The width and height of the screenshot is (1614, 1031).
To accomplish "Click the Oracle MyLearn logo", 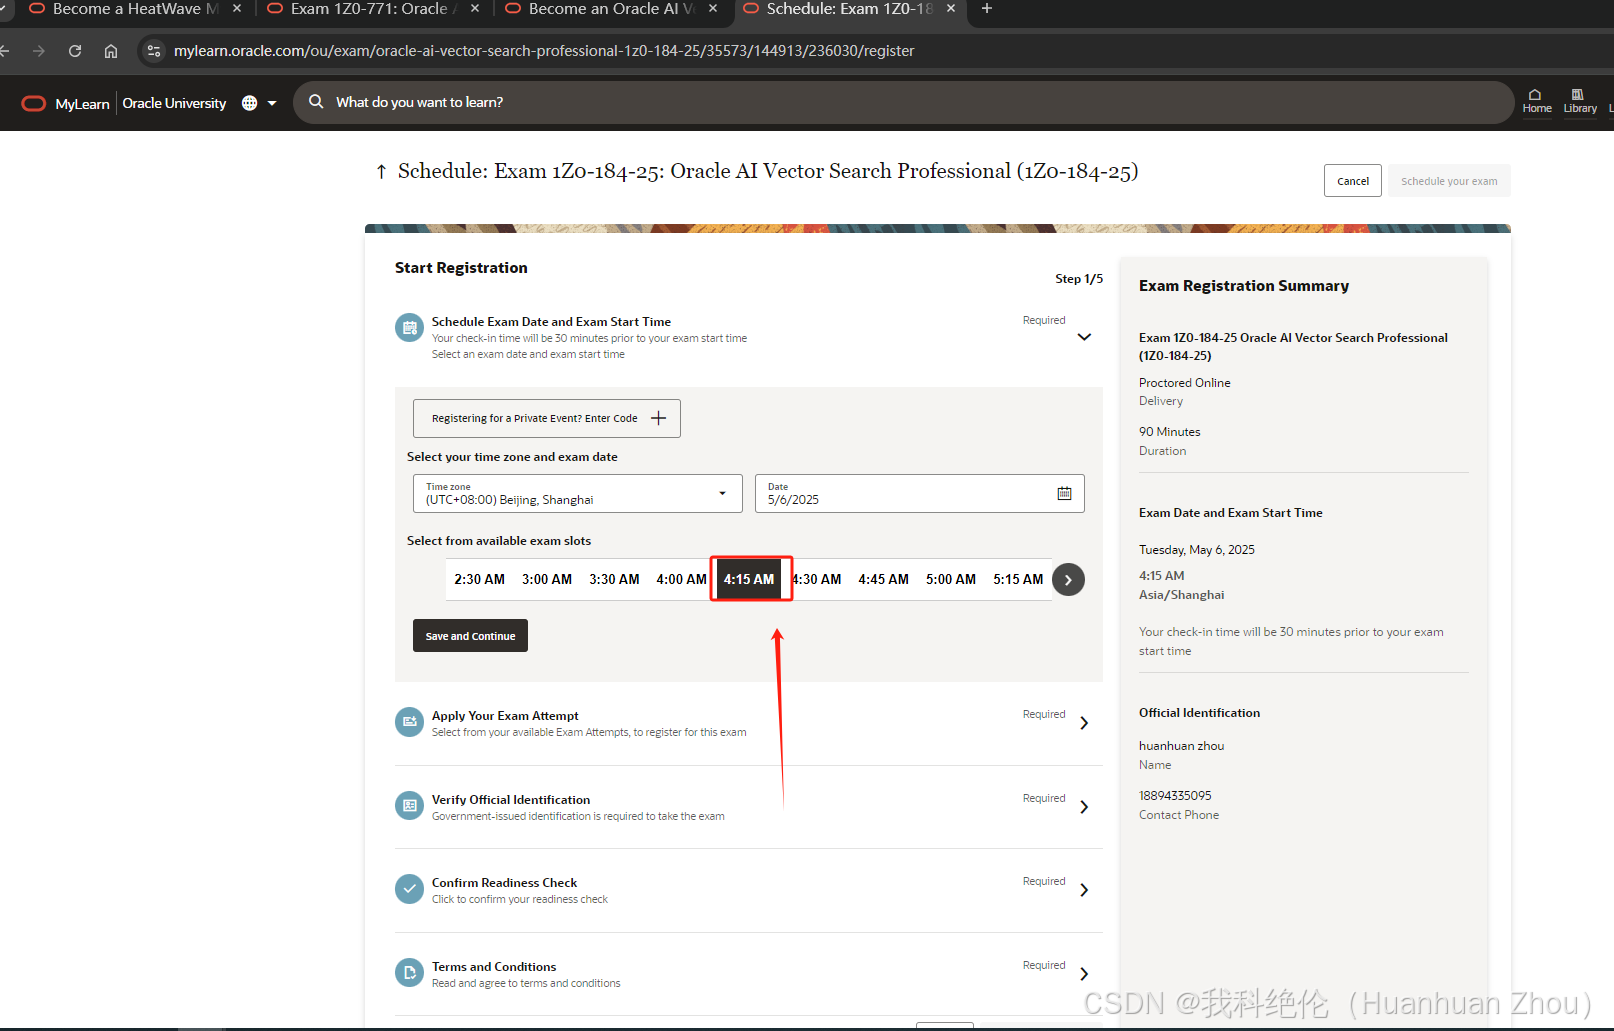I will pyautogui.click(x=66, y=103).
